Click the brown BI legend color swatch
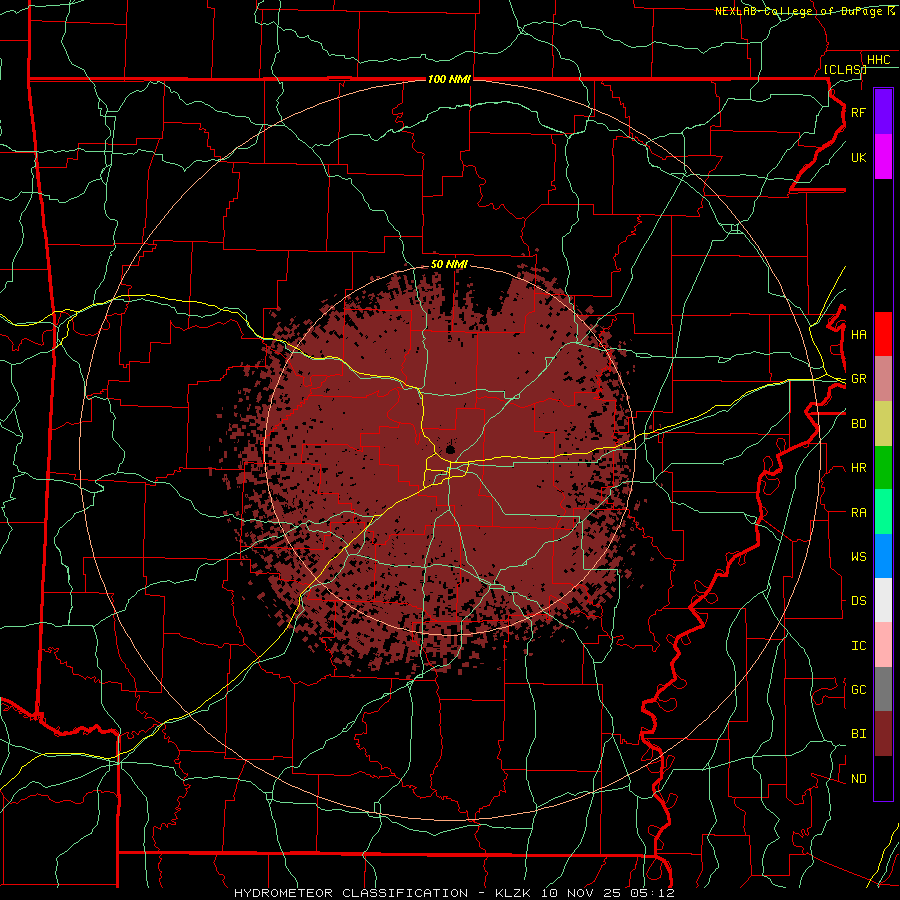900x900 pixels. pyautogui.click(x=883, y=734)
